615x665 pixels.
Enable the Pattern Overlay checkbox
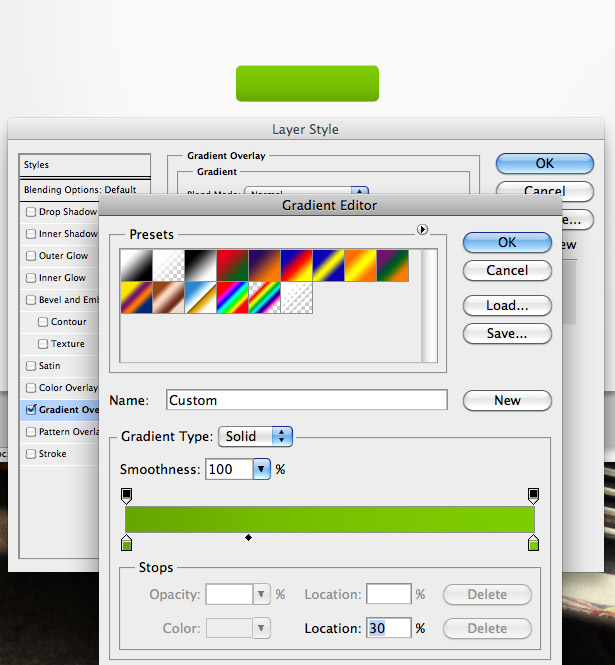(31, 432)
